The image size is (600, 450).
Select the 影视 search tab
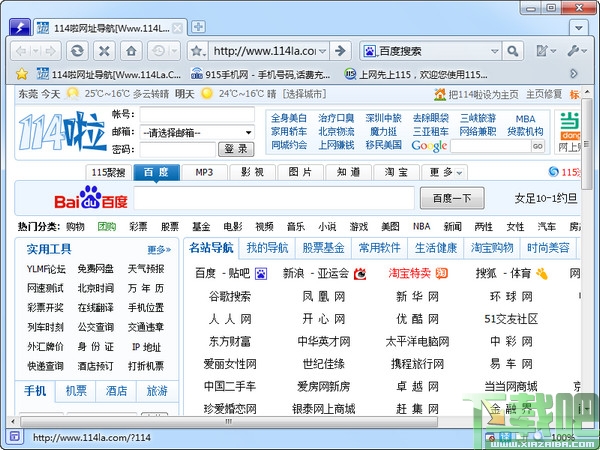[252, 172]
